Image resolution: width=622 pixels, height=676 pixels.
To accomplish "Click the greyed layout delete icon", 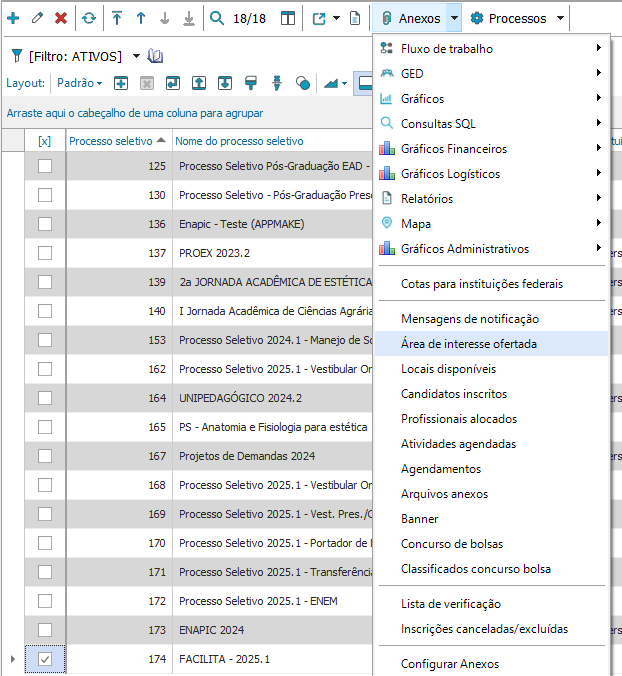I will tap(147, 83).
